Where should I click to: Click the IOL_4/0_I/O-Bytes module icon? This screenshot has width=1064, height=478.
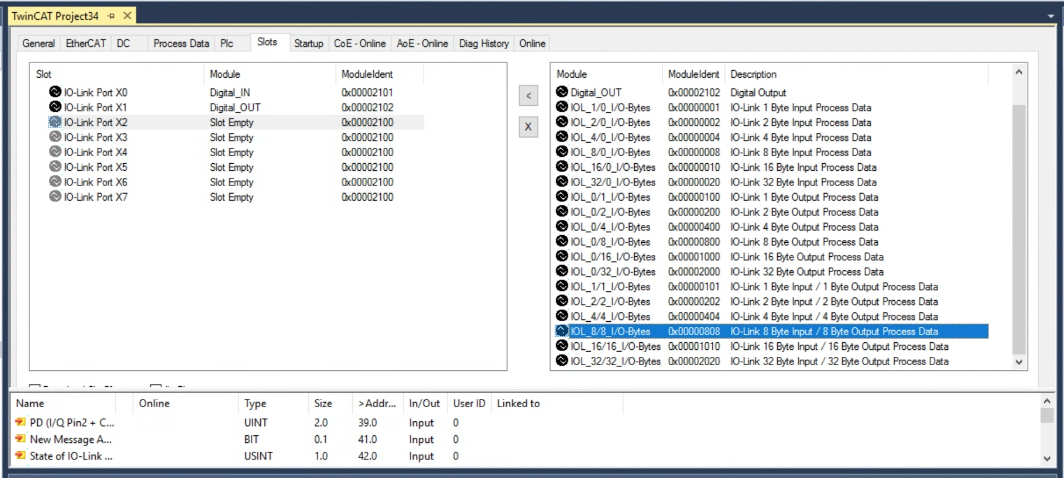coord(562,137)
